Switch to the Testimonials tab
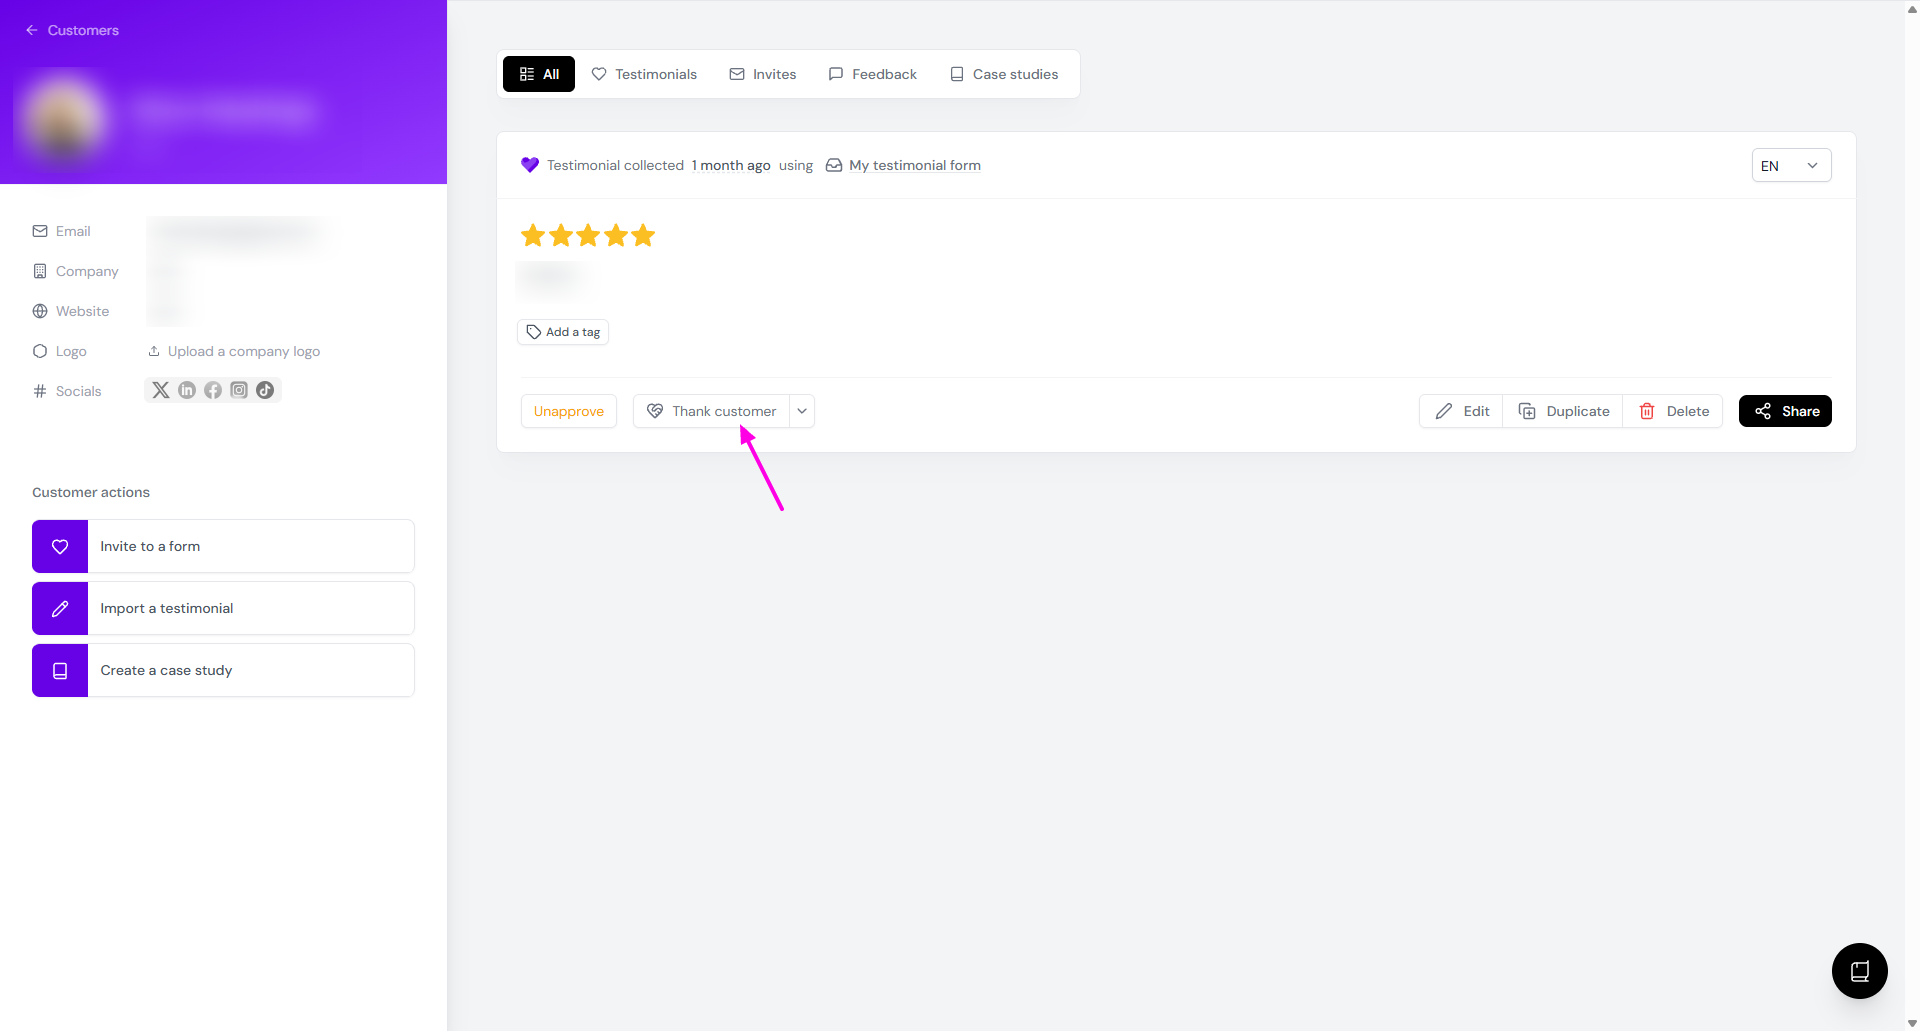This screenshot has height=1031, width=1920. (644, 74)
